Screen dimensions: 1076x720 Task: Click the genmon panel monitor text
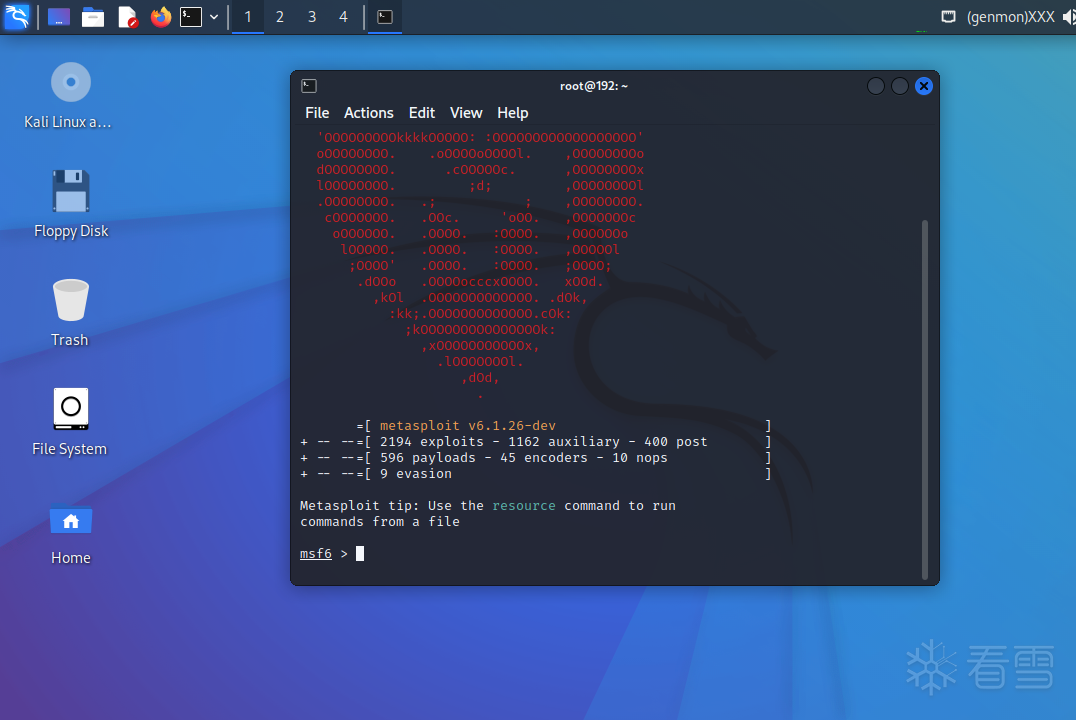pos(1010,16)
